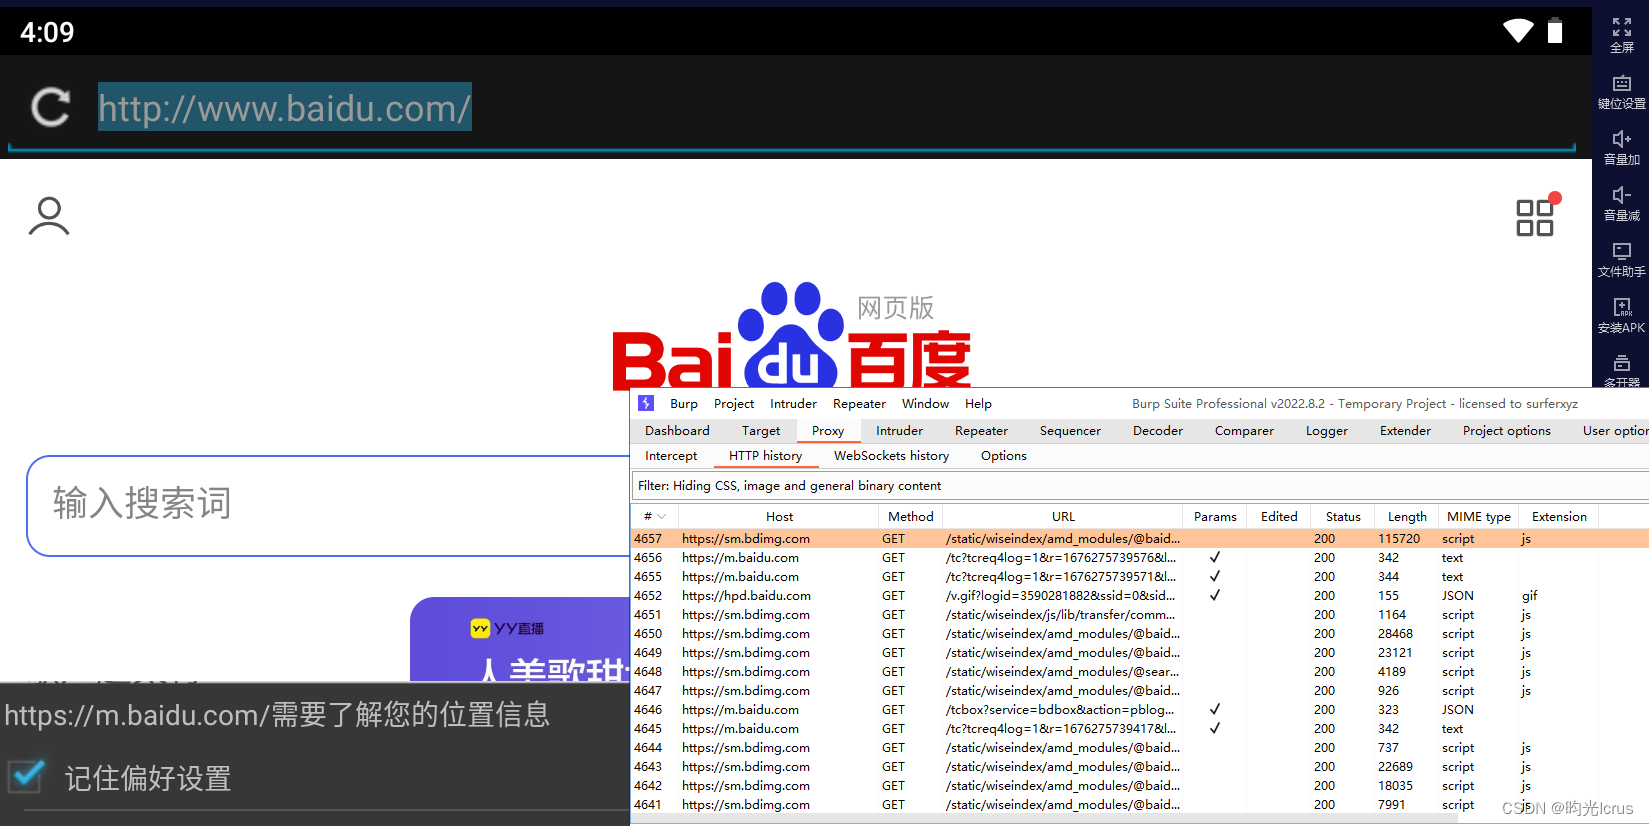This screenshot has width=1649, height=826.
Task: Sort by the Params column header
Action: pyautogui.click(x=1215, y=517)
